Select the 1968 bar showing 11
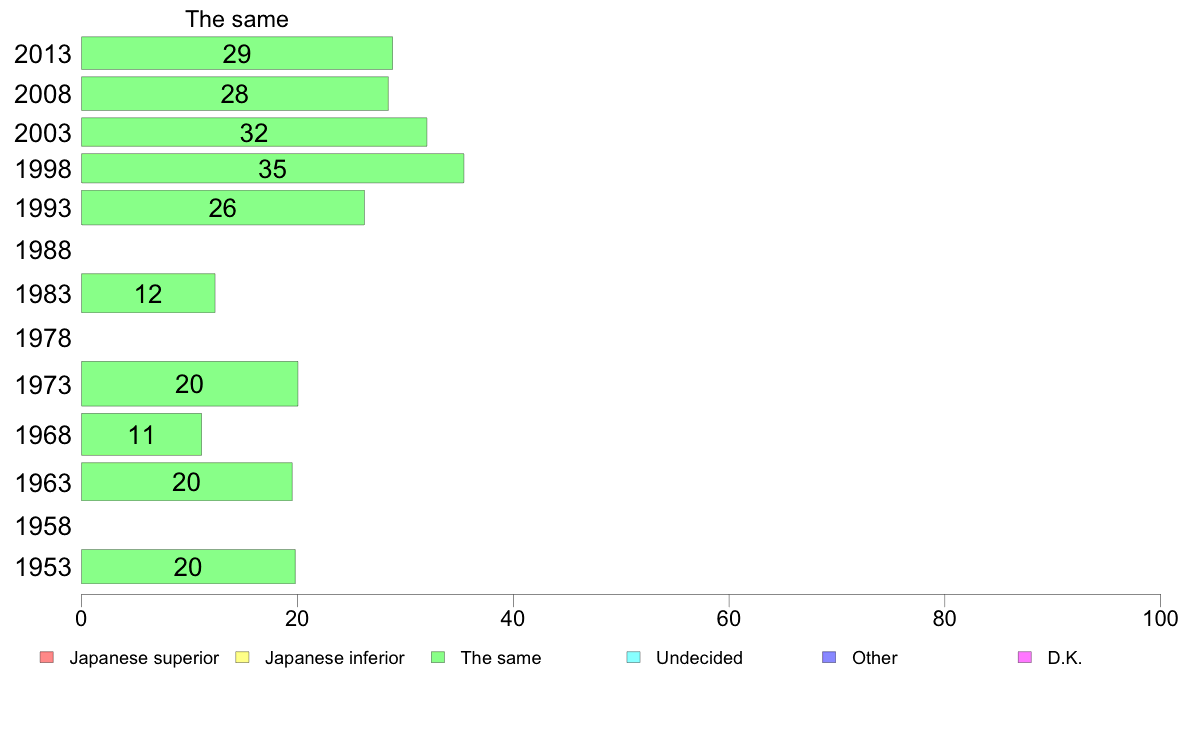 [142, 434]
